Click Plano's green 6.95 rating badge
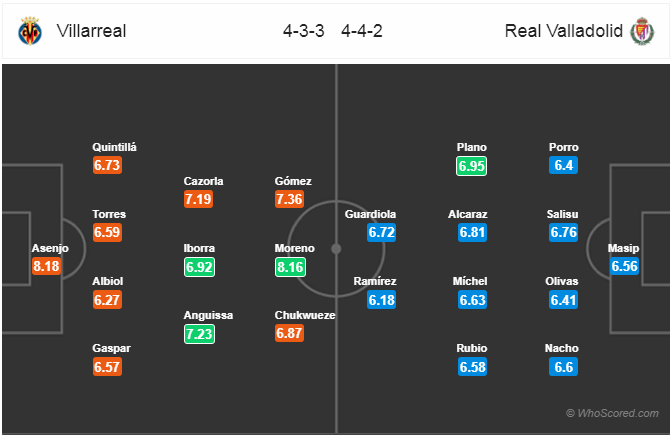This screenshot has width=671, height=435. pyautogui.click(x=471, y=166)
